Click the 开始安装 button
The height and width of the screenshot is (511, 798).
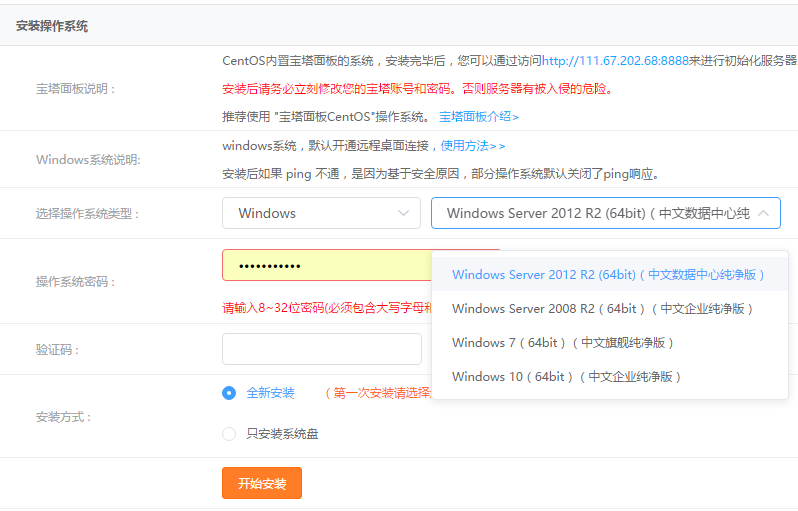pyautogui.click(x=262, y=483)
